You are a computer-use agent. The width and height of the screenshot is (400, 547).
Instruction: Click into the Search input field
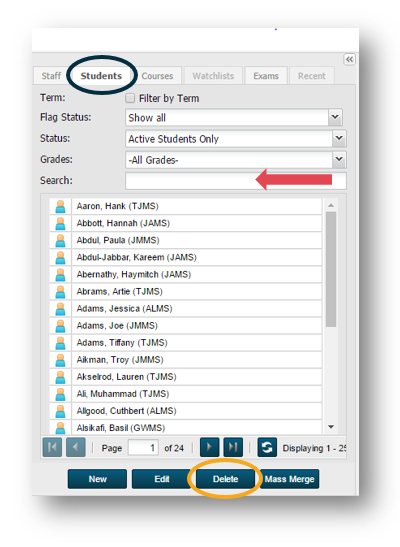coord(236,181)
